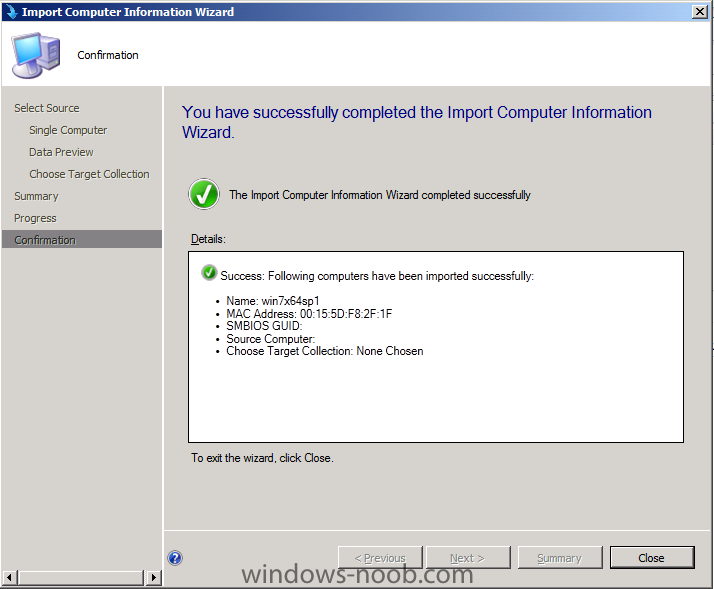Click the 'SMBIOS GUID:' detail line
Image resolution: width=714 pixels, height=589 pixels.
264,326
